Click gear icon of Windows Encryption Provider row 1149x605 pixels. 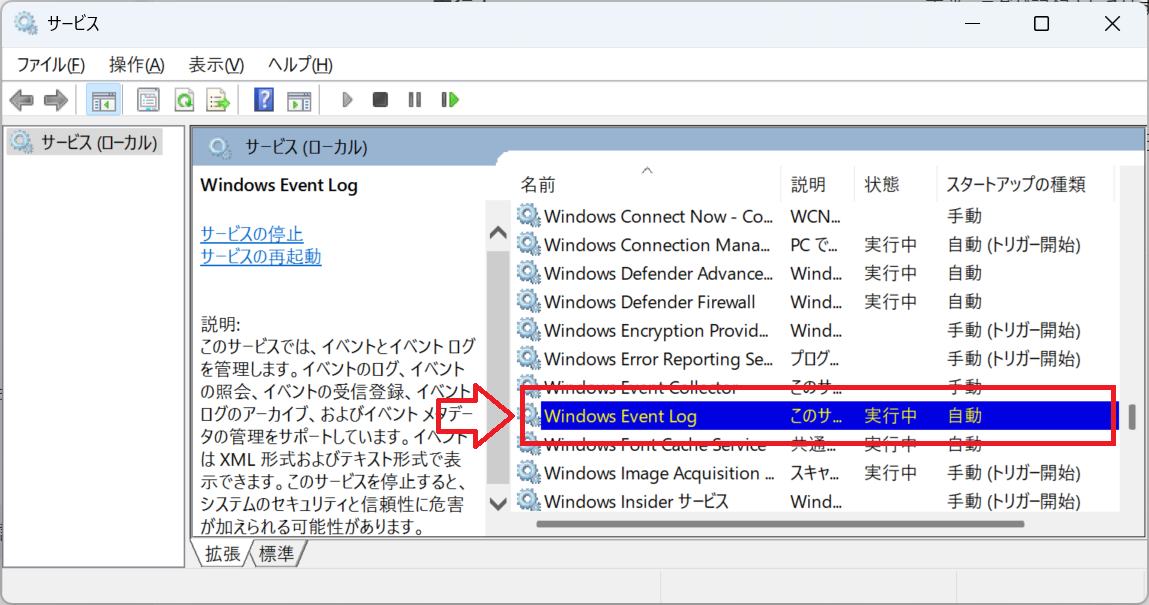[528, 330]
